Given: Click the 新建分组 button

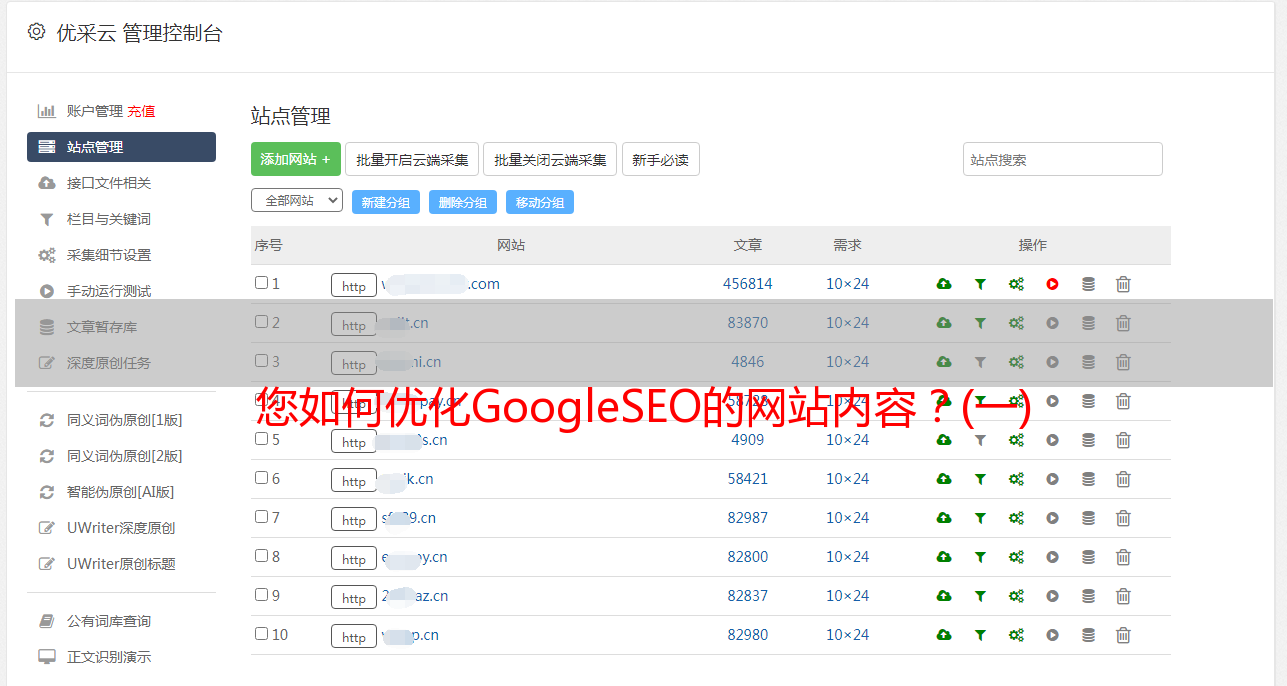Looking at the screenshot, I should click(x=386, y=202).
